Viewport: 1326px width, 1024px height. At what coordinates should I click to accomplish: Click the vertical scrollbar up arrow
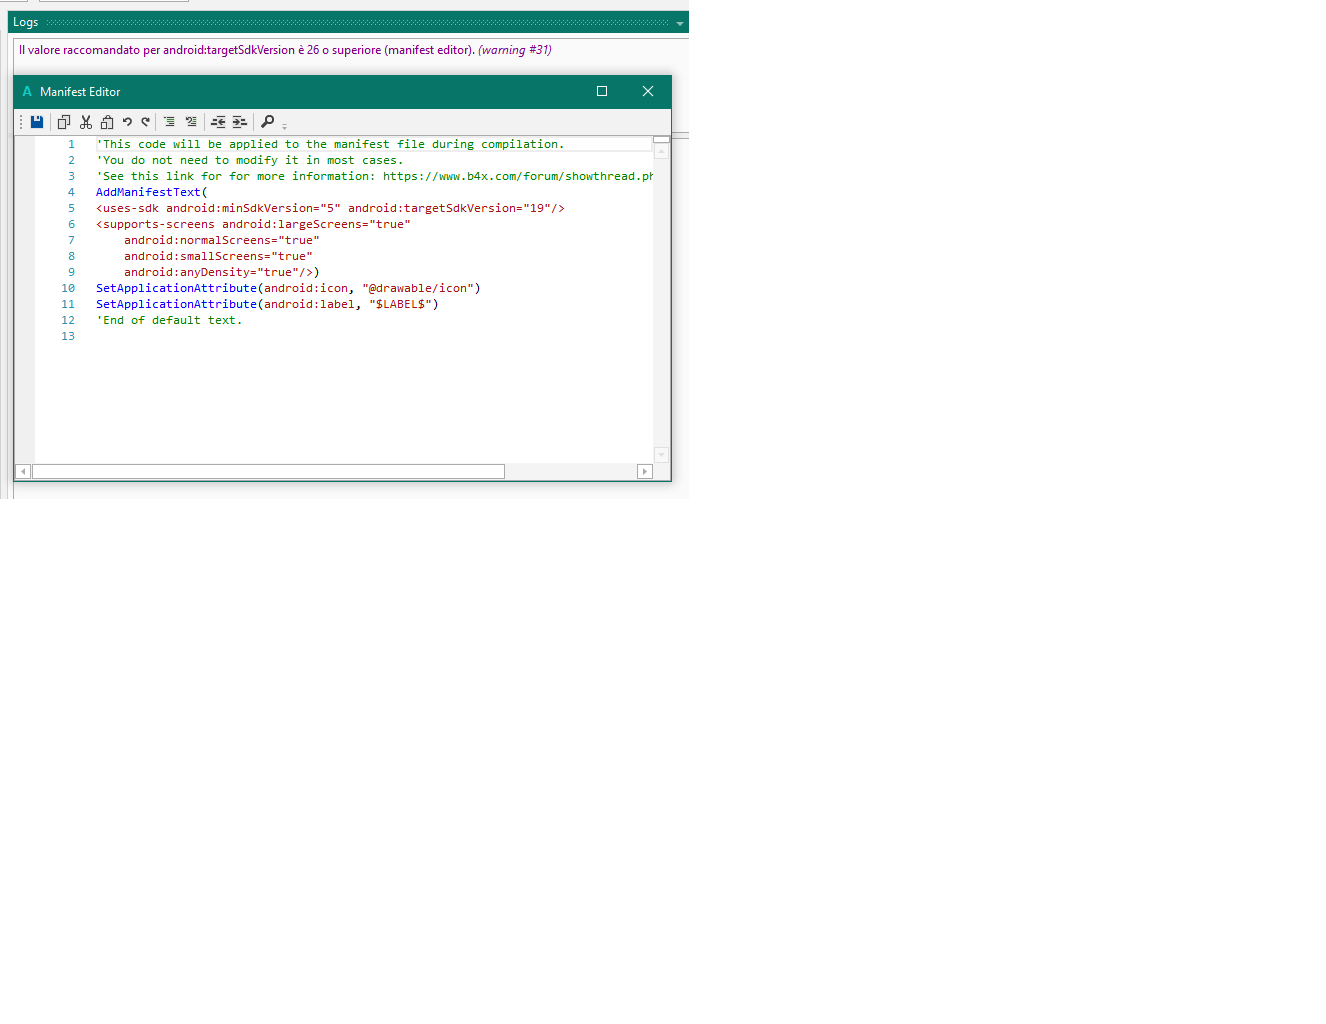tap(661, 152)
